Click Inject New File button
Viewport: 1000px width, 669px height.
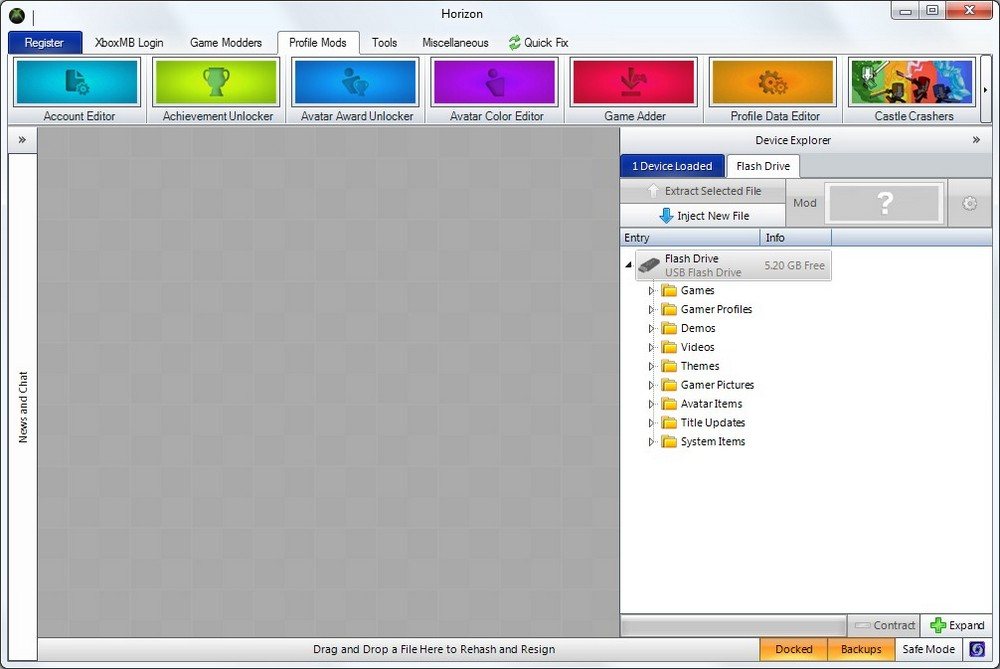pyautogui.click(x=703, y=216)
